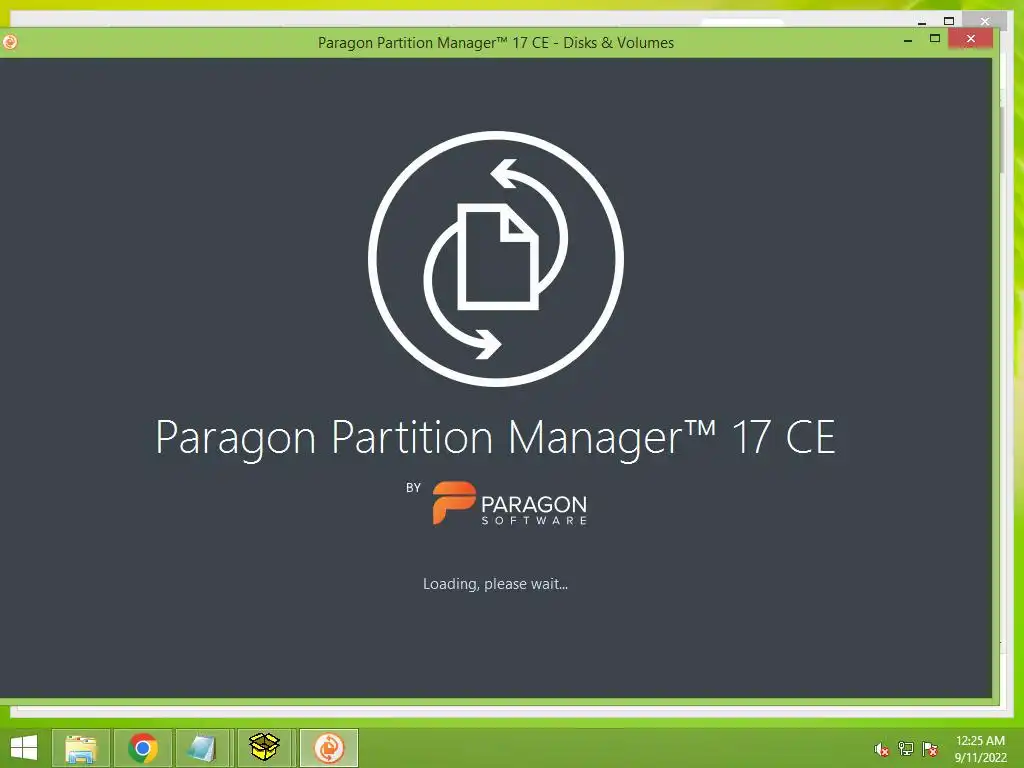Screen dimensions: 1024x768
Task: Open the Windows Start button
Action: click(24, 748)
